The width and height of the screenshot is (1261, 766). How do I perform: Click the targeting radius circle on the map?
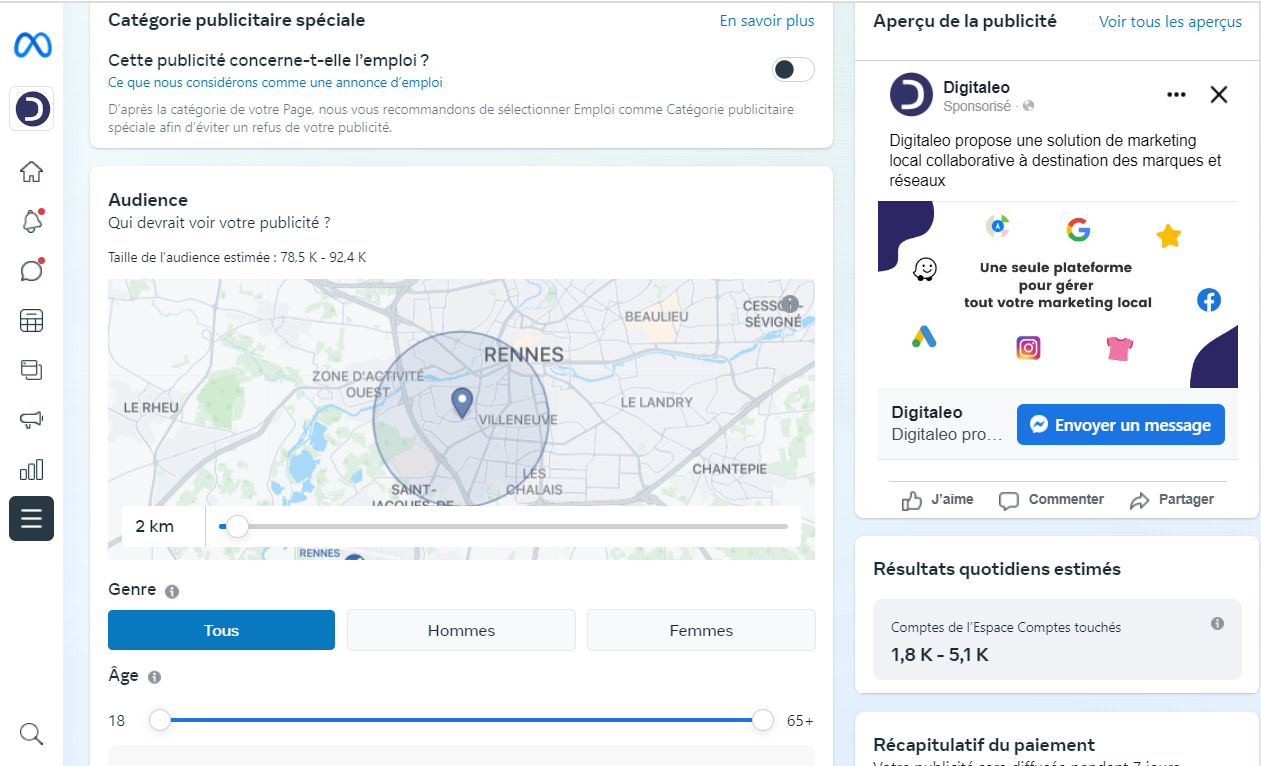tap(461, 418)
